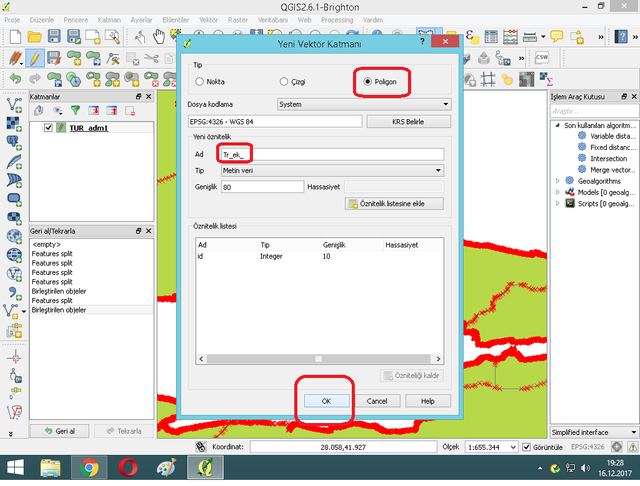Open the Raster menu

(x=238, y=20)
